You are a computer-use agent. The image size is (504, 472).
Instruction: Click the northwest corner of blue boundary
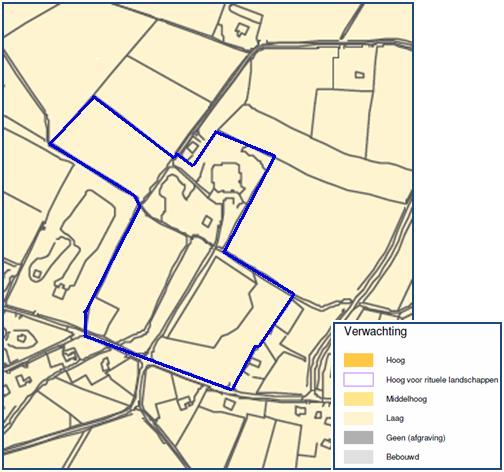tap(94, 97)
